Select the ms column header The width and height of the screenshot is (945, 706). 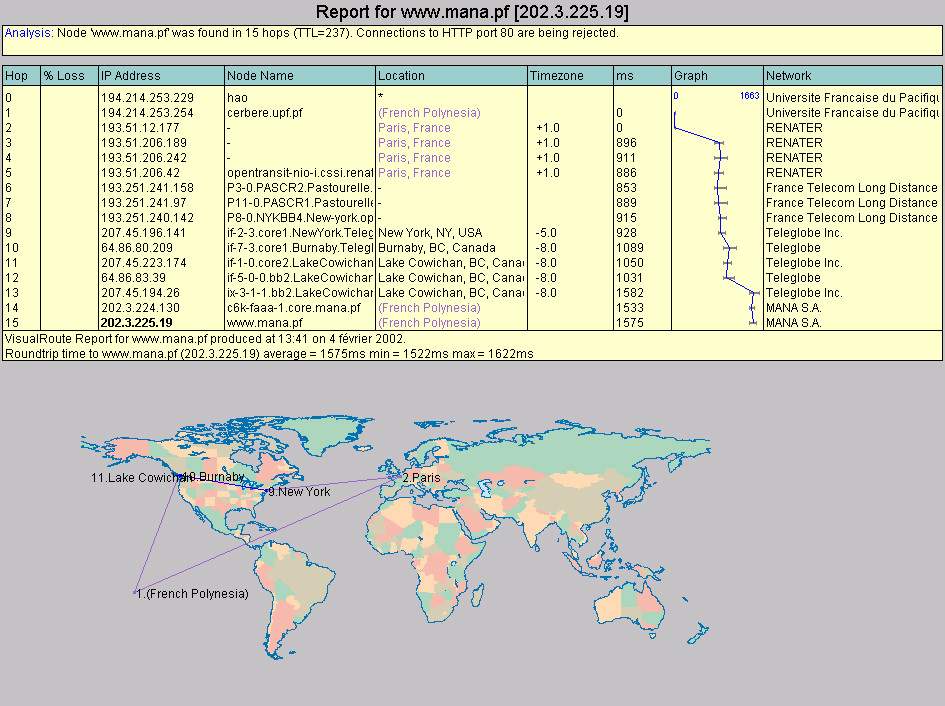click(625, 76)
